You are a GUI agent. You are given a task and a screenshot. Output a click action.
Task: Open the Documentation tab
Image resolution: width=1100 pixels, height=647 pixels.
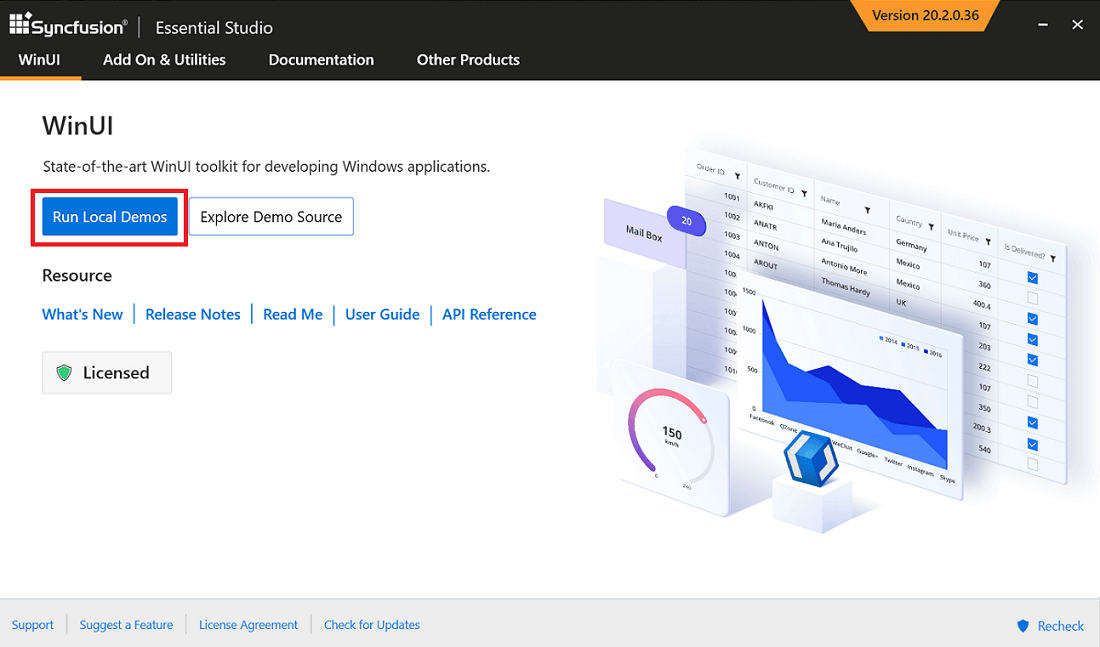click(321, 60)
